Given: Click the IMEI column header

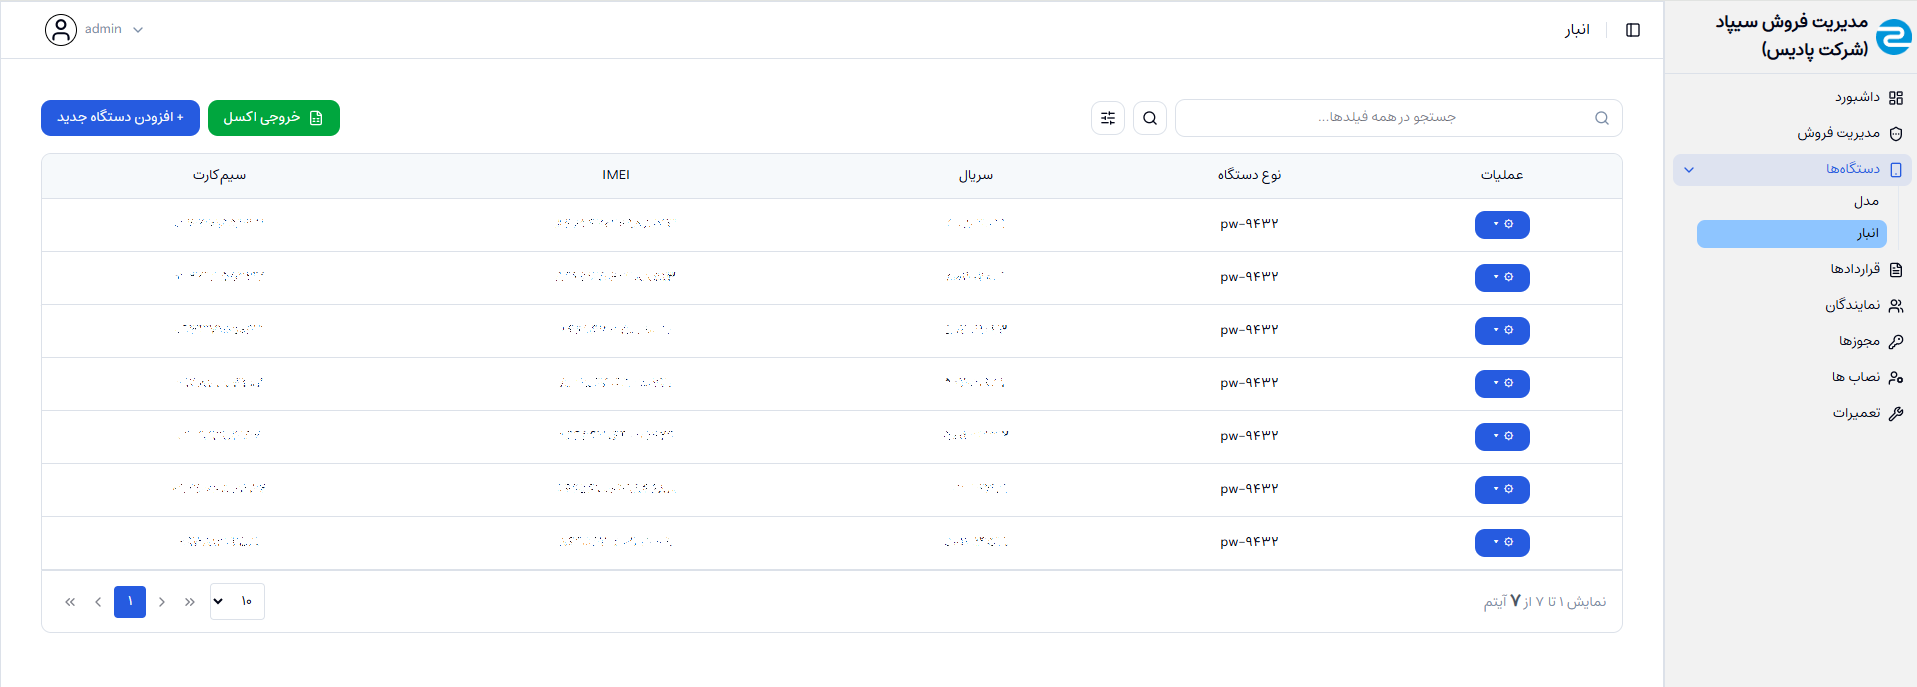Looking at the screenshot, I should pos(616,175).
